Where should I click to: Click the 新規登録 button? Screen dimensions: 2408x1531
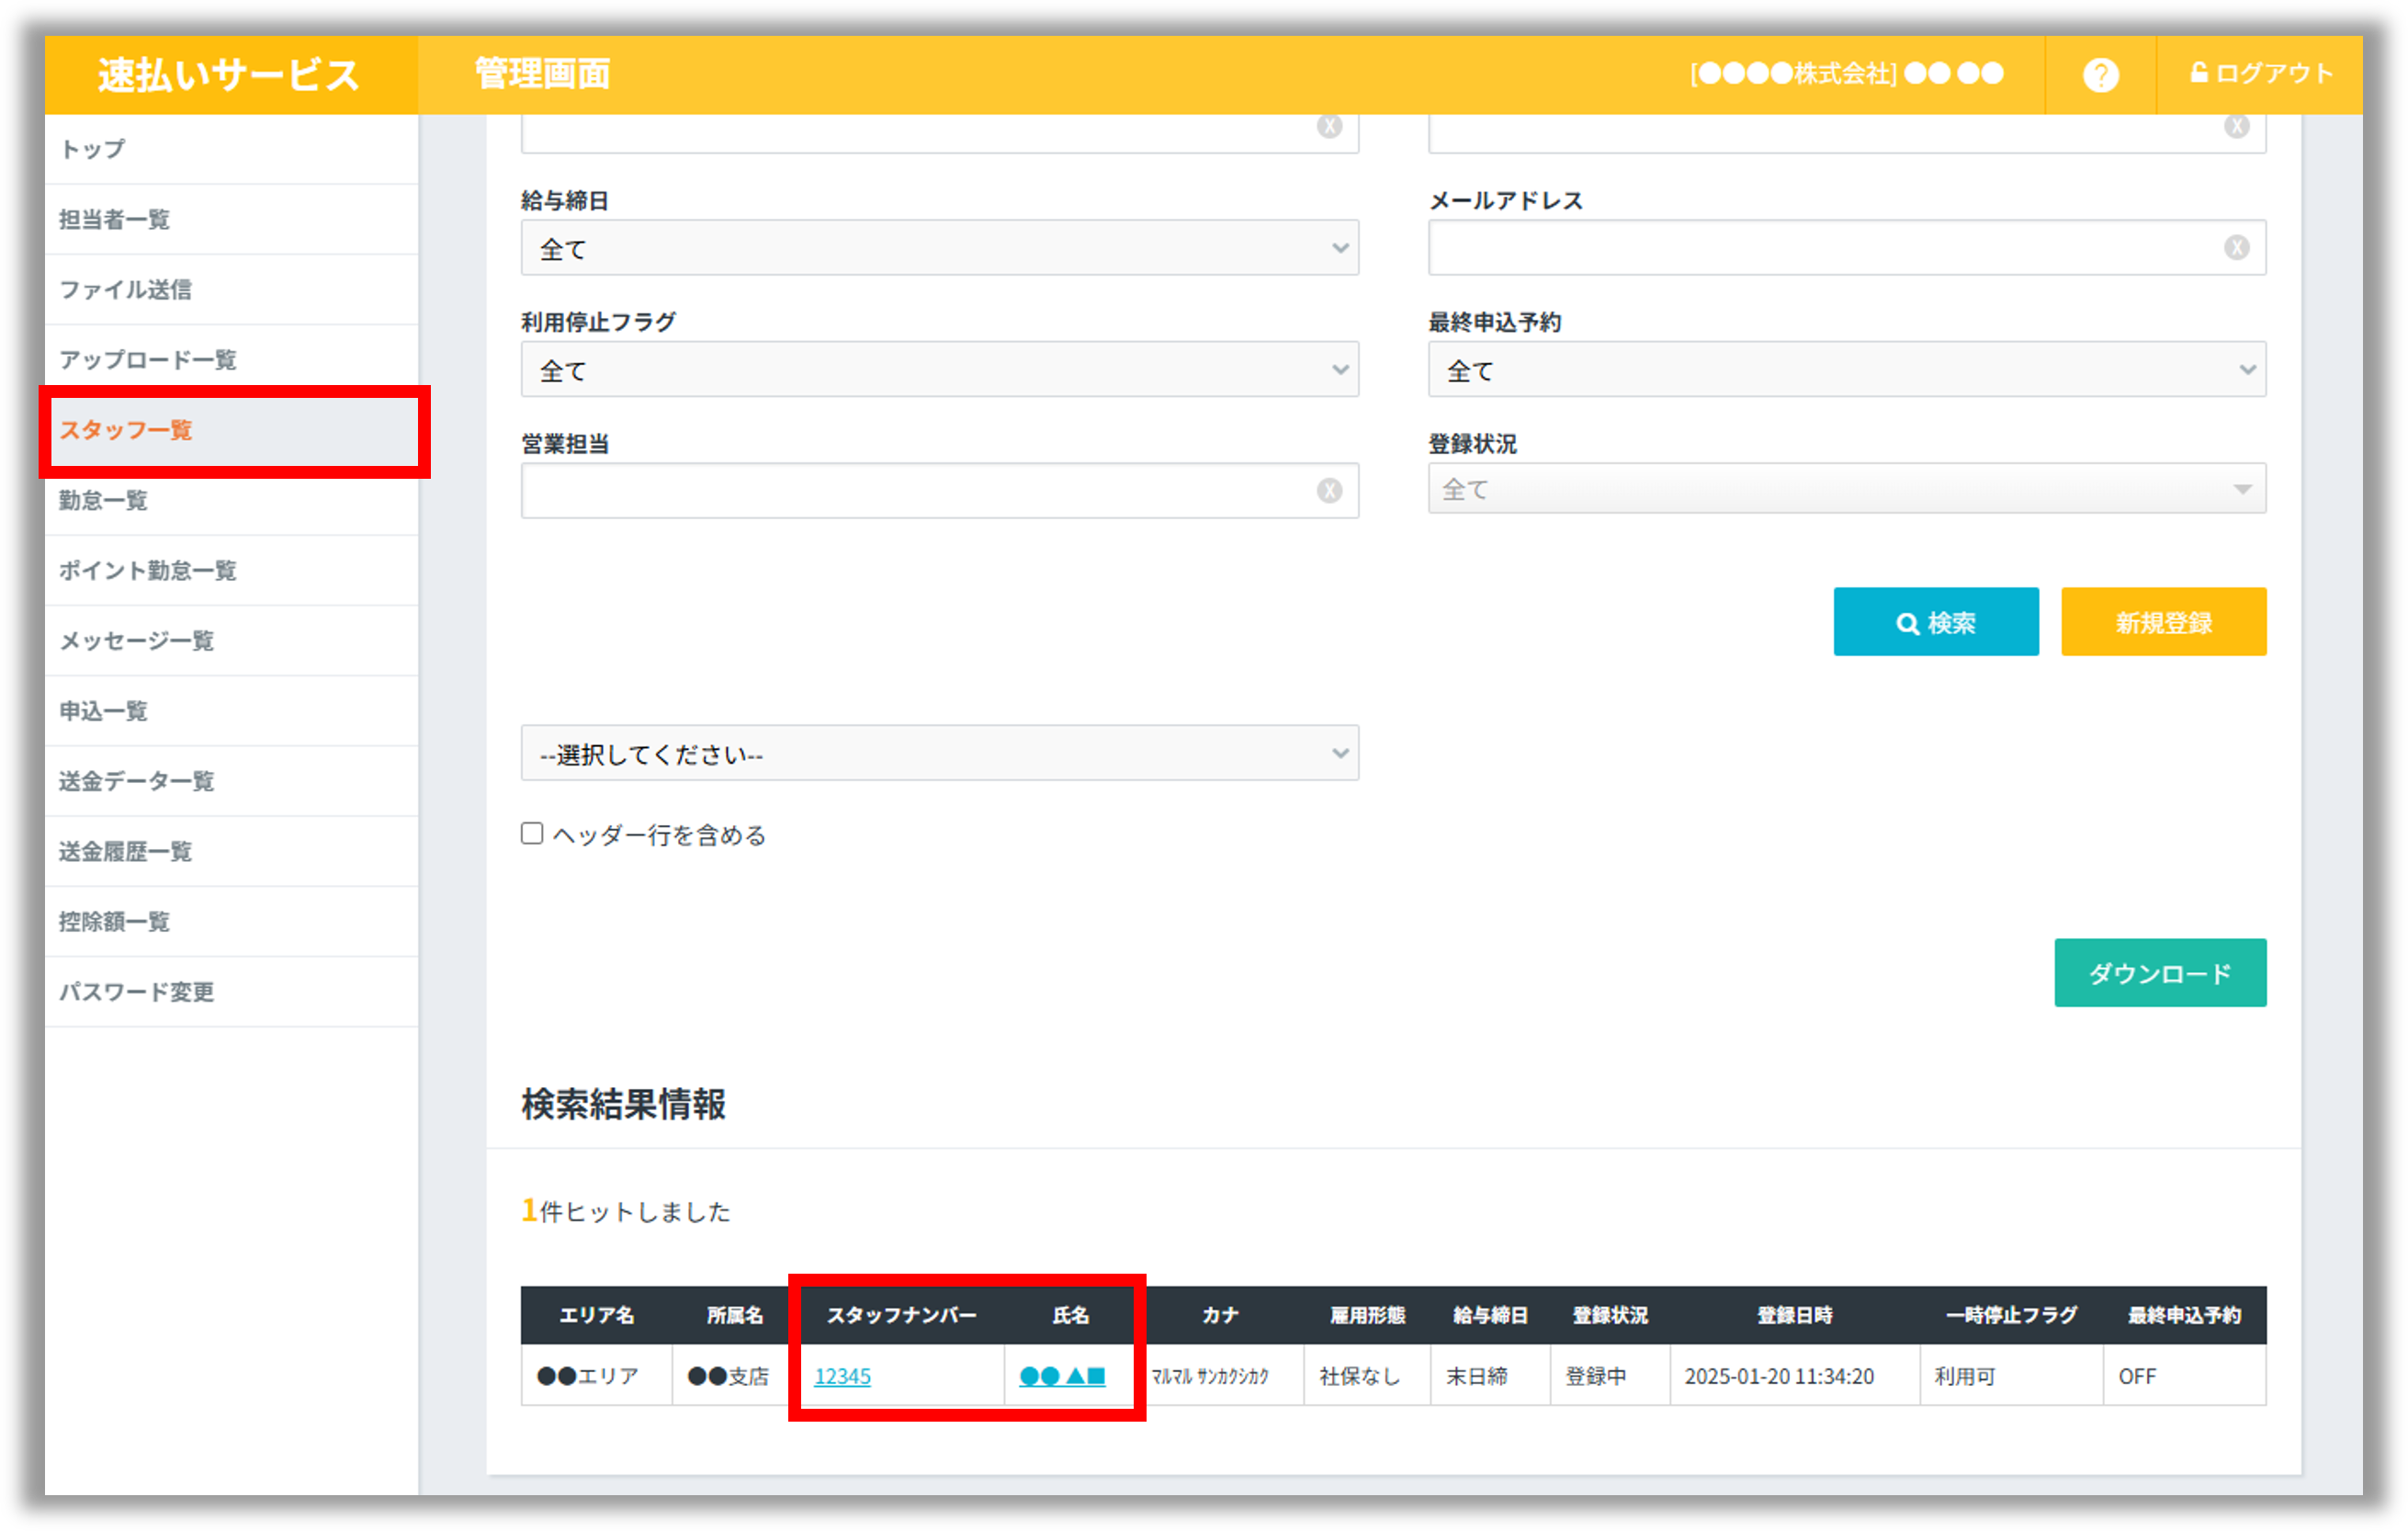click(x=2163, y=622)
